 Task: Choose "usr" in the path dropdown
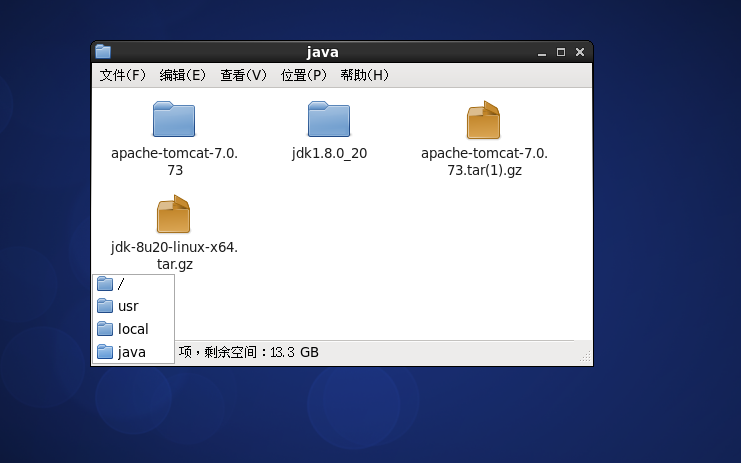coord(127,306)
